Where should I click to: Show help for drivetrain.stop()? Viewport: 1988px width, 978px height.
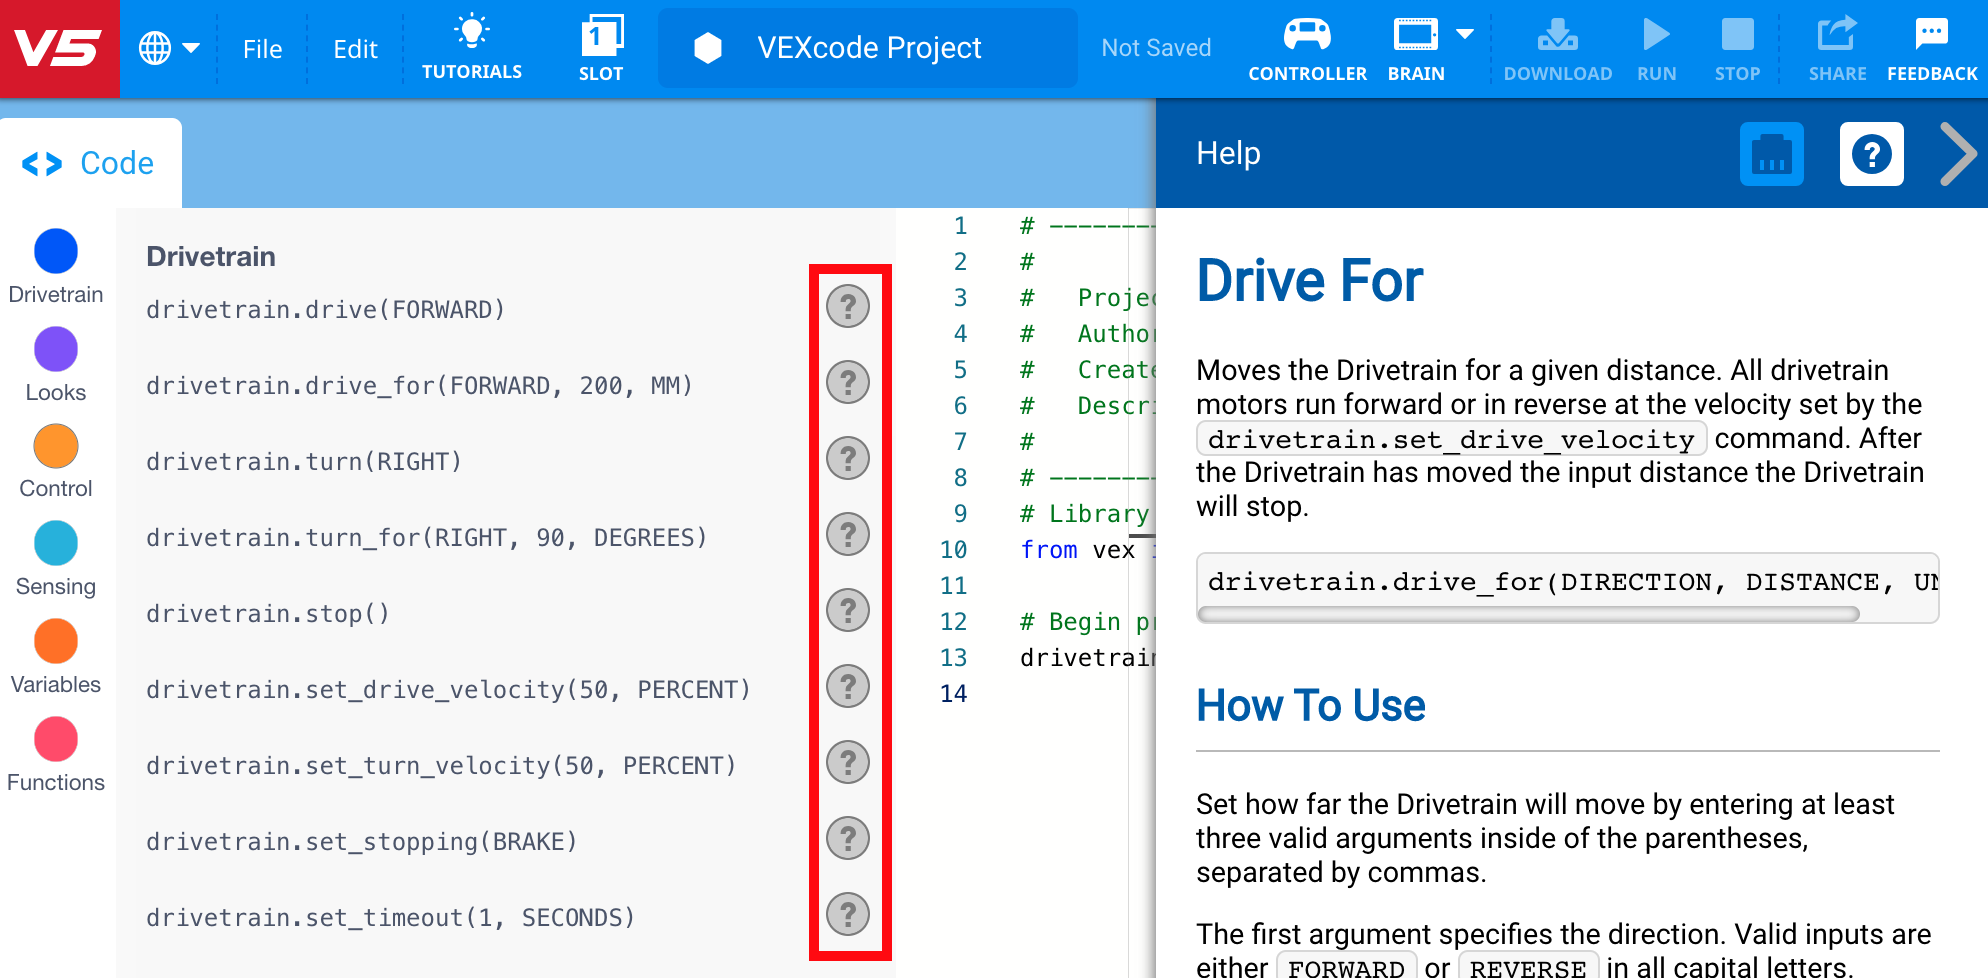tap(848, 611)
